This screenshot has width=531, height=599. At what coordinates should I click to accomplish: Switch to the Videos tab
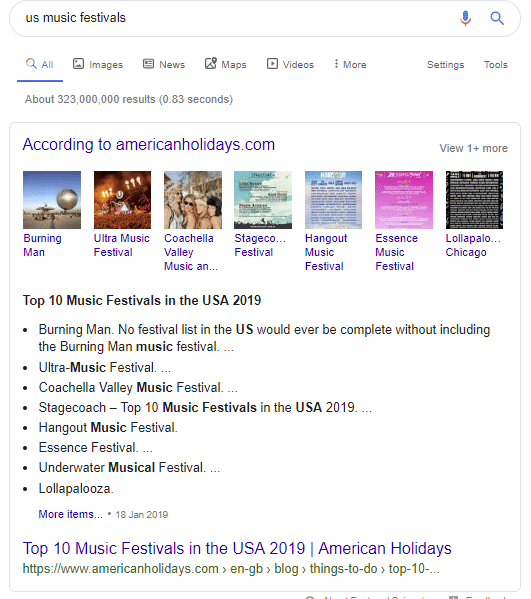click(290, 64)
